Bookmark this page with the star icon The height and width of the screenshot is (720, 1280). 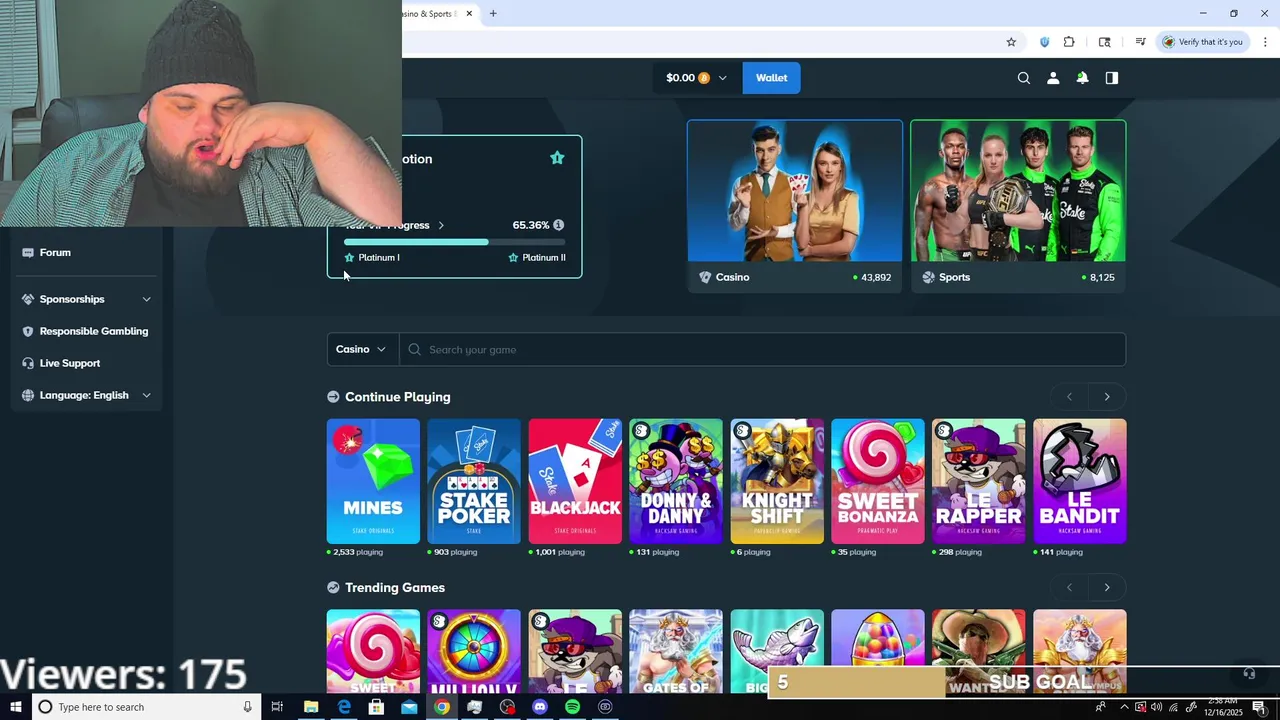(x=1011, y=42)
